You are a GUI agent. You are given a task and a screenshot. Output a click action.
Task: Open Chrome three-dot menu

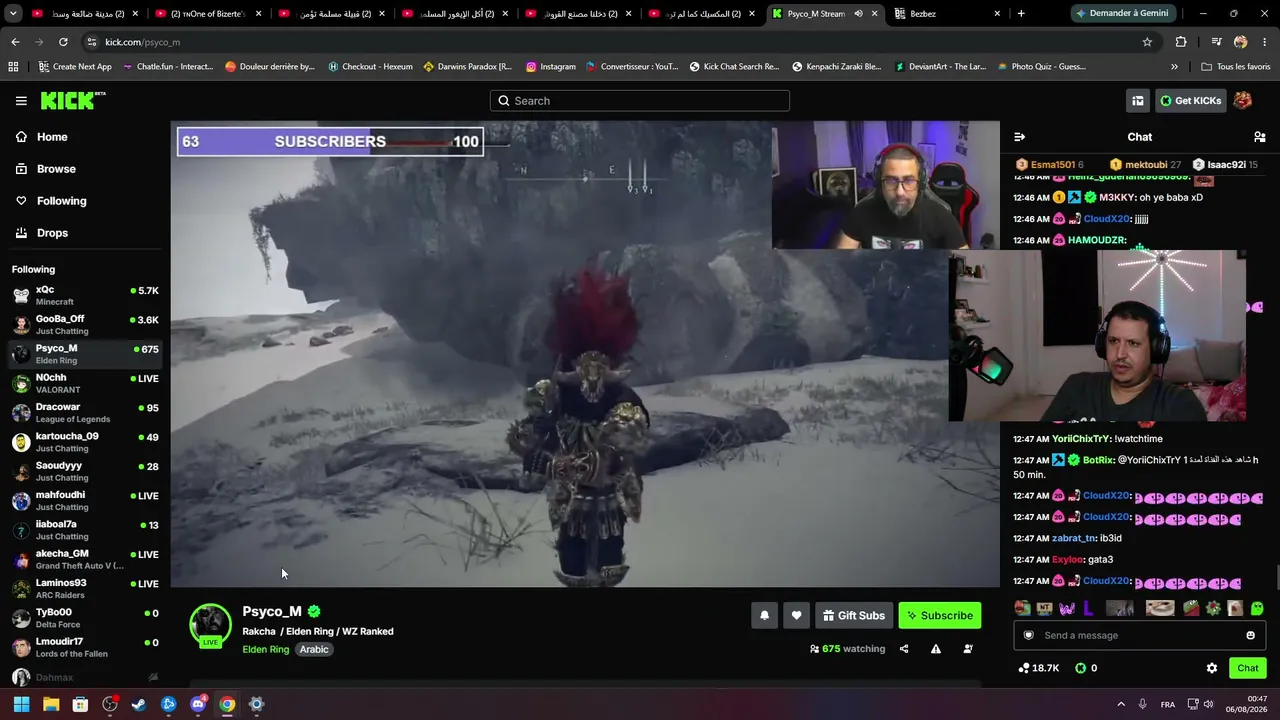pos(1265,42)
